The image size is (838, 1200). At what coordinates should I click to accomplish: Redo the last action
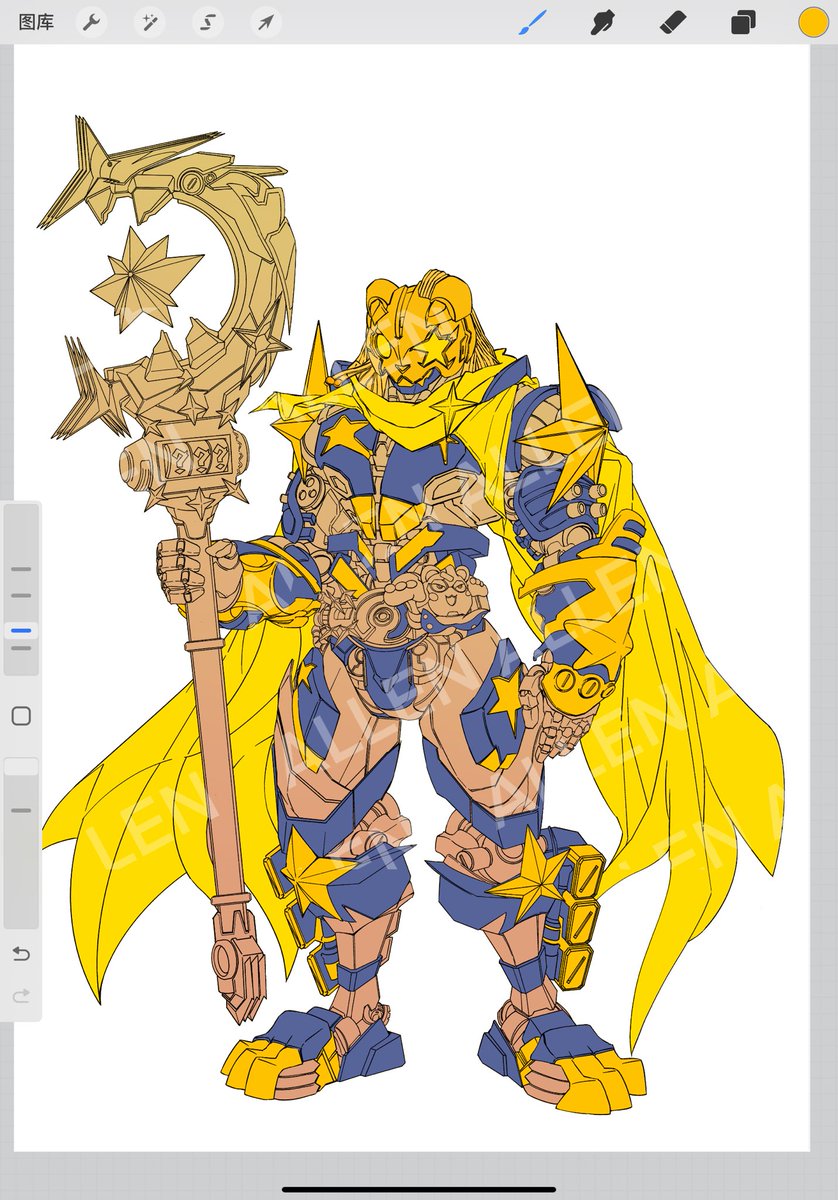[x=21, y=996]
